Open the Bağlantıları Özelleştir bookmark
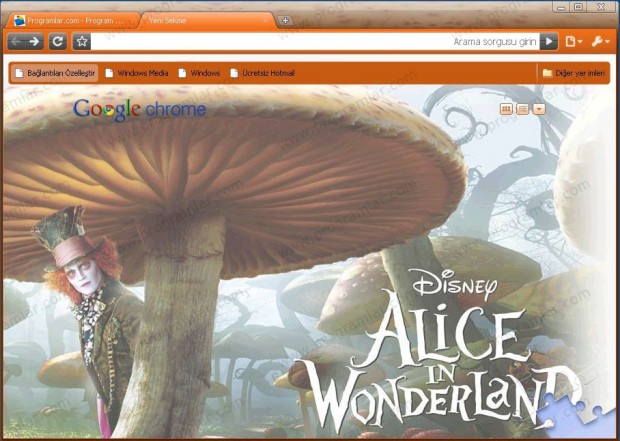The image size is (620, 441). click(x=55, y=73)
